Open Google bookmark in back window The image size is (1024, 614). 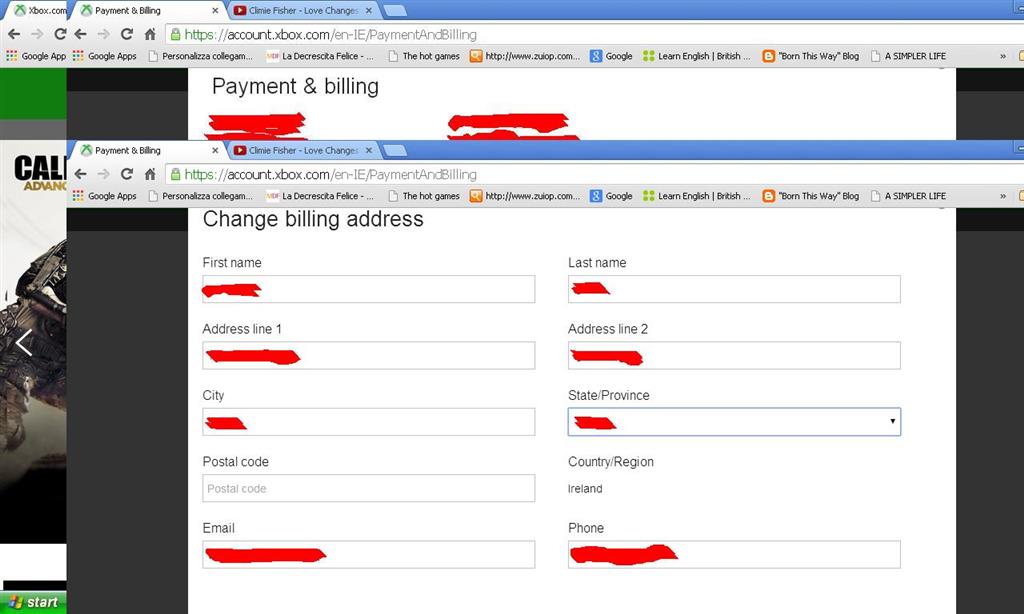(611, 56)
